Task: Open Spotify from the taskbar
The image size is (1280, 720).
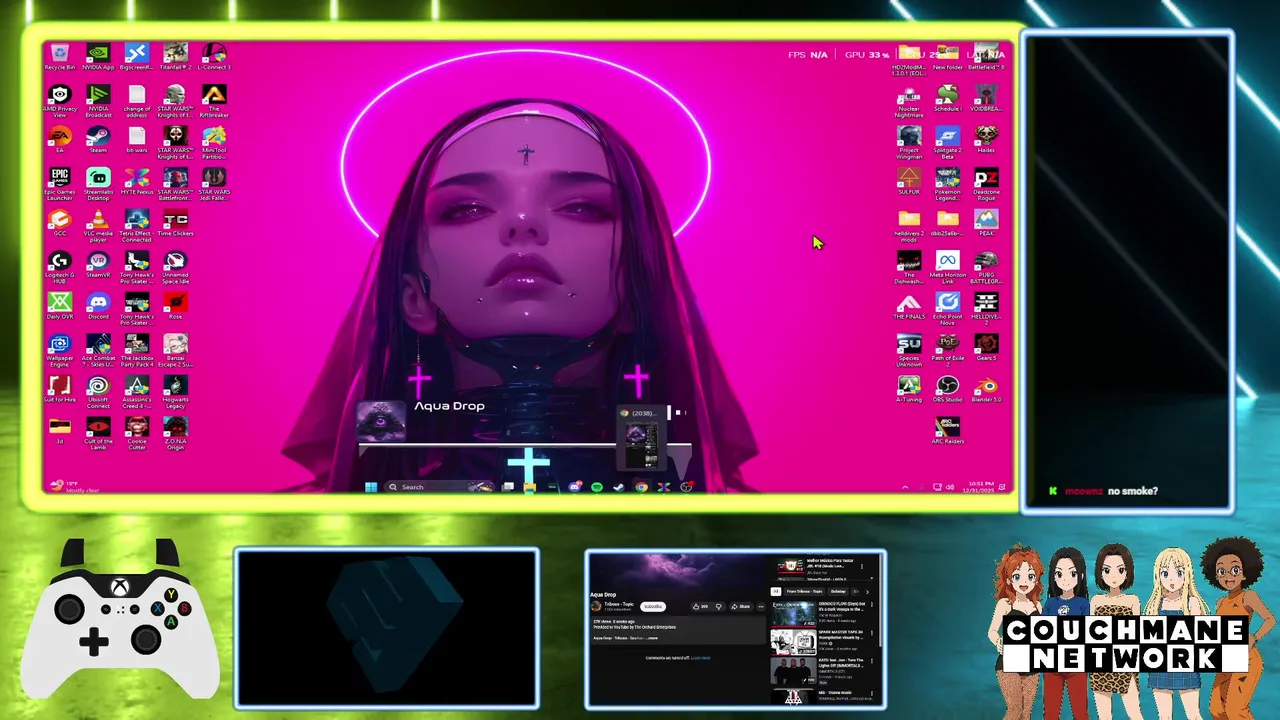Action: [x=597, y=487]
